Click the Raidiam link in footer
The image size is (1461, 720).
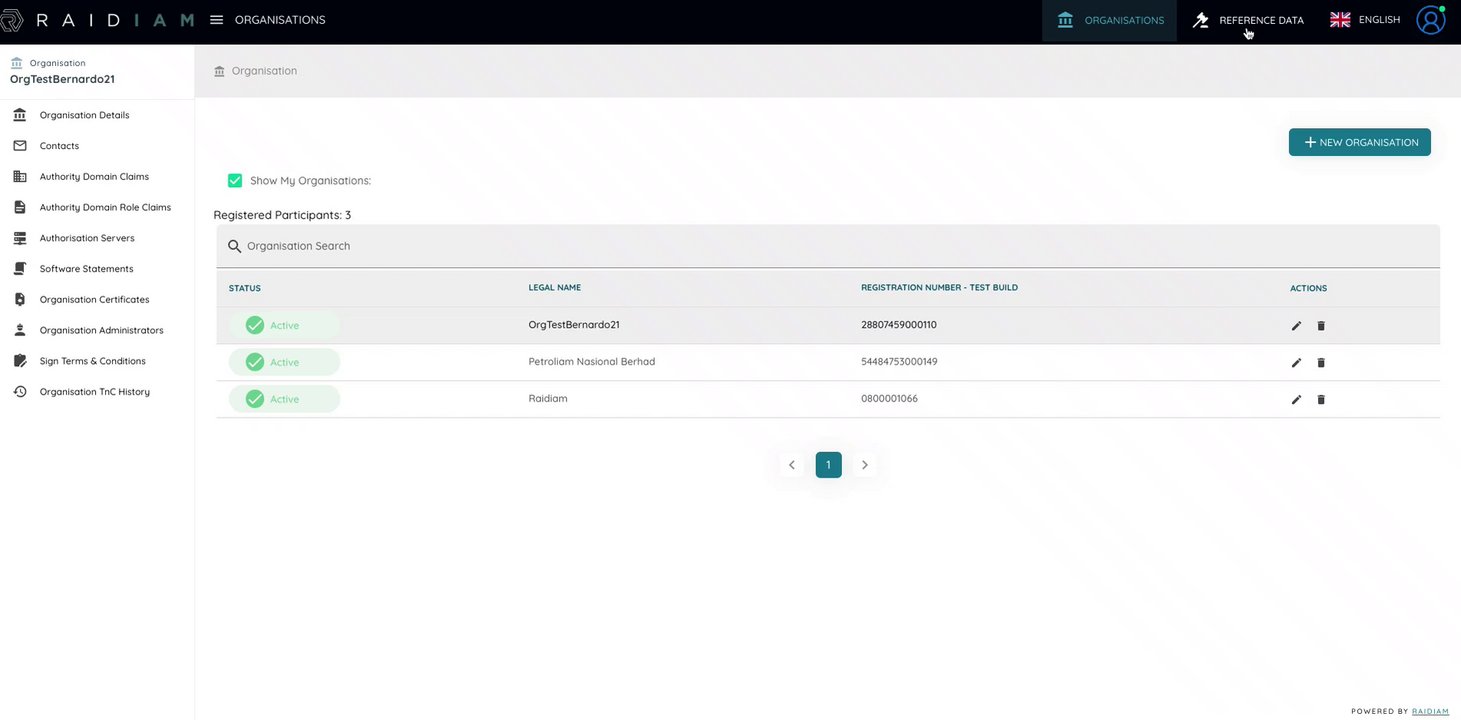(x=1430, y=712)
